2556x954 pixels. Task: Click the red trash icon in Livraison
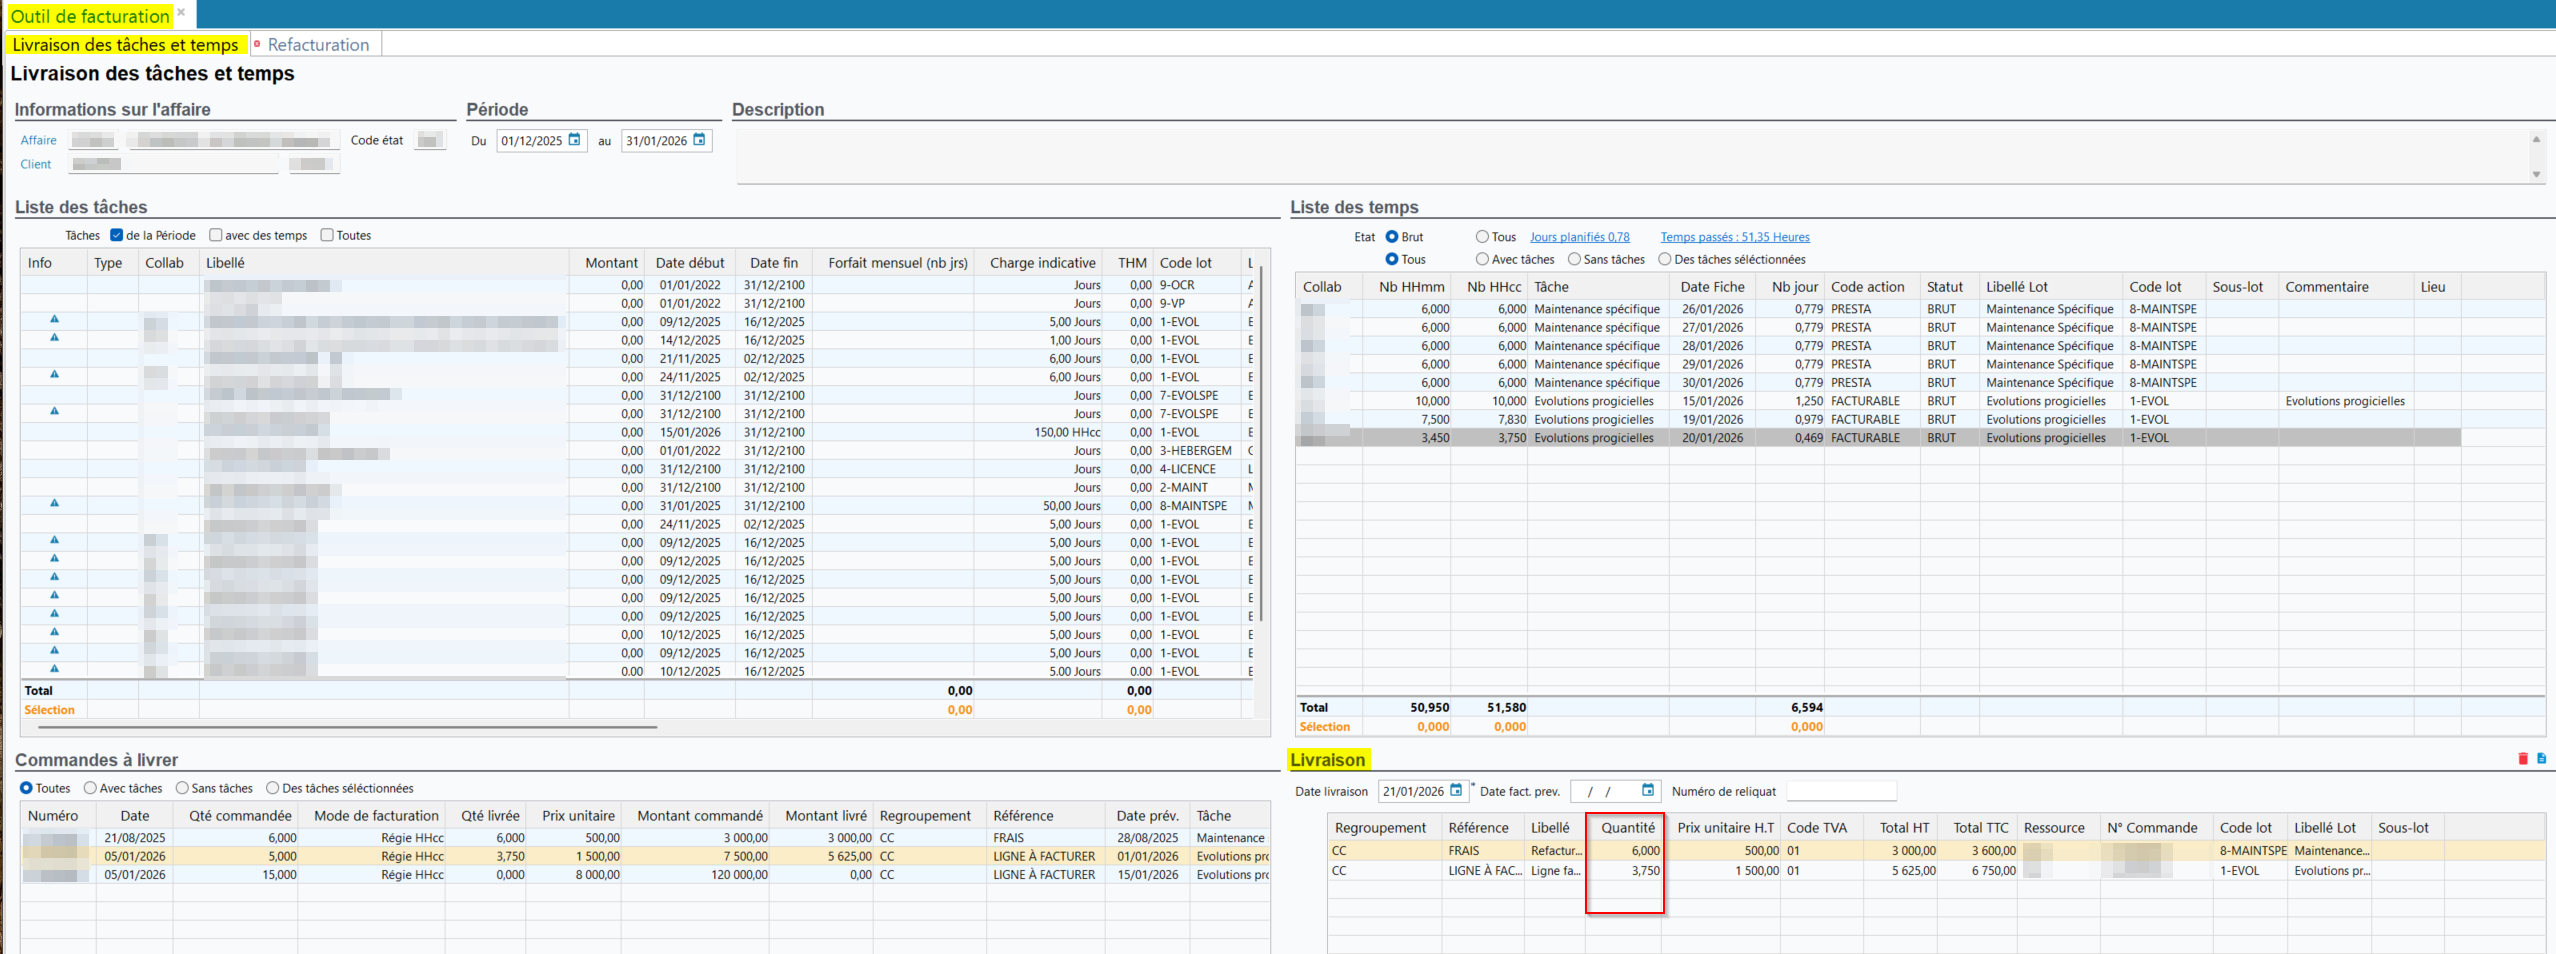[x=2522, y=759]
